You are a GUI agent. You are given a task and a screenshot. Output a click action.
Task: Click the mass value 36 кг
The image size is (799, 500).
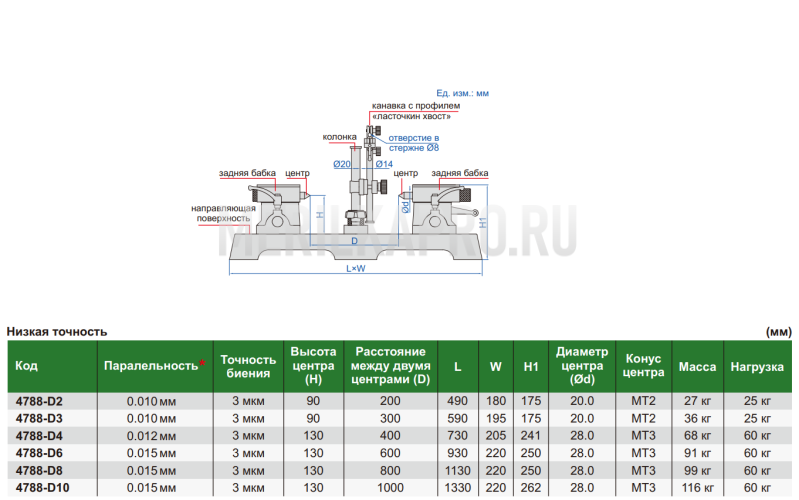tap(698, 418)
